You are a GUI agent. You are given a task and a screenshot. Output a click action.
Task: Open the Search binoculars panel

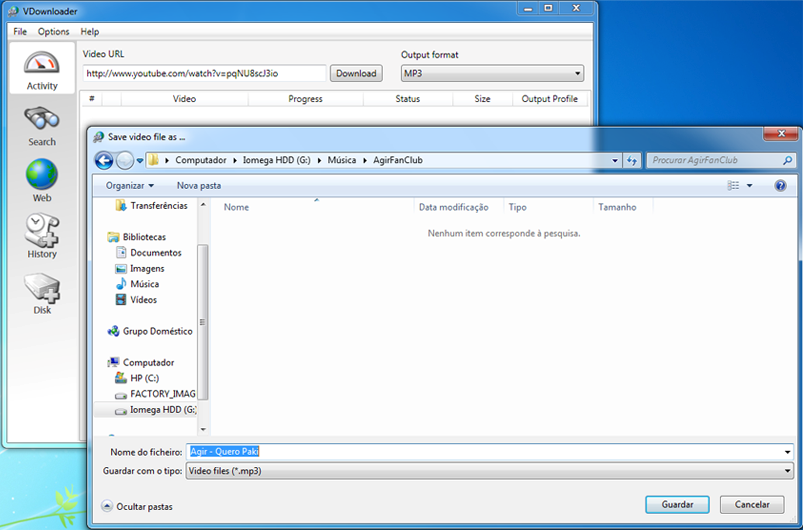(42, 127)
